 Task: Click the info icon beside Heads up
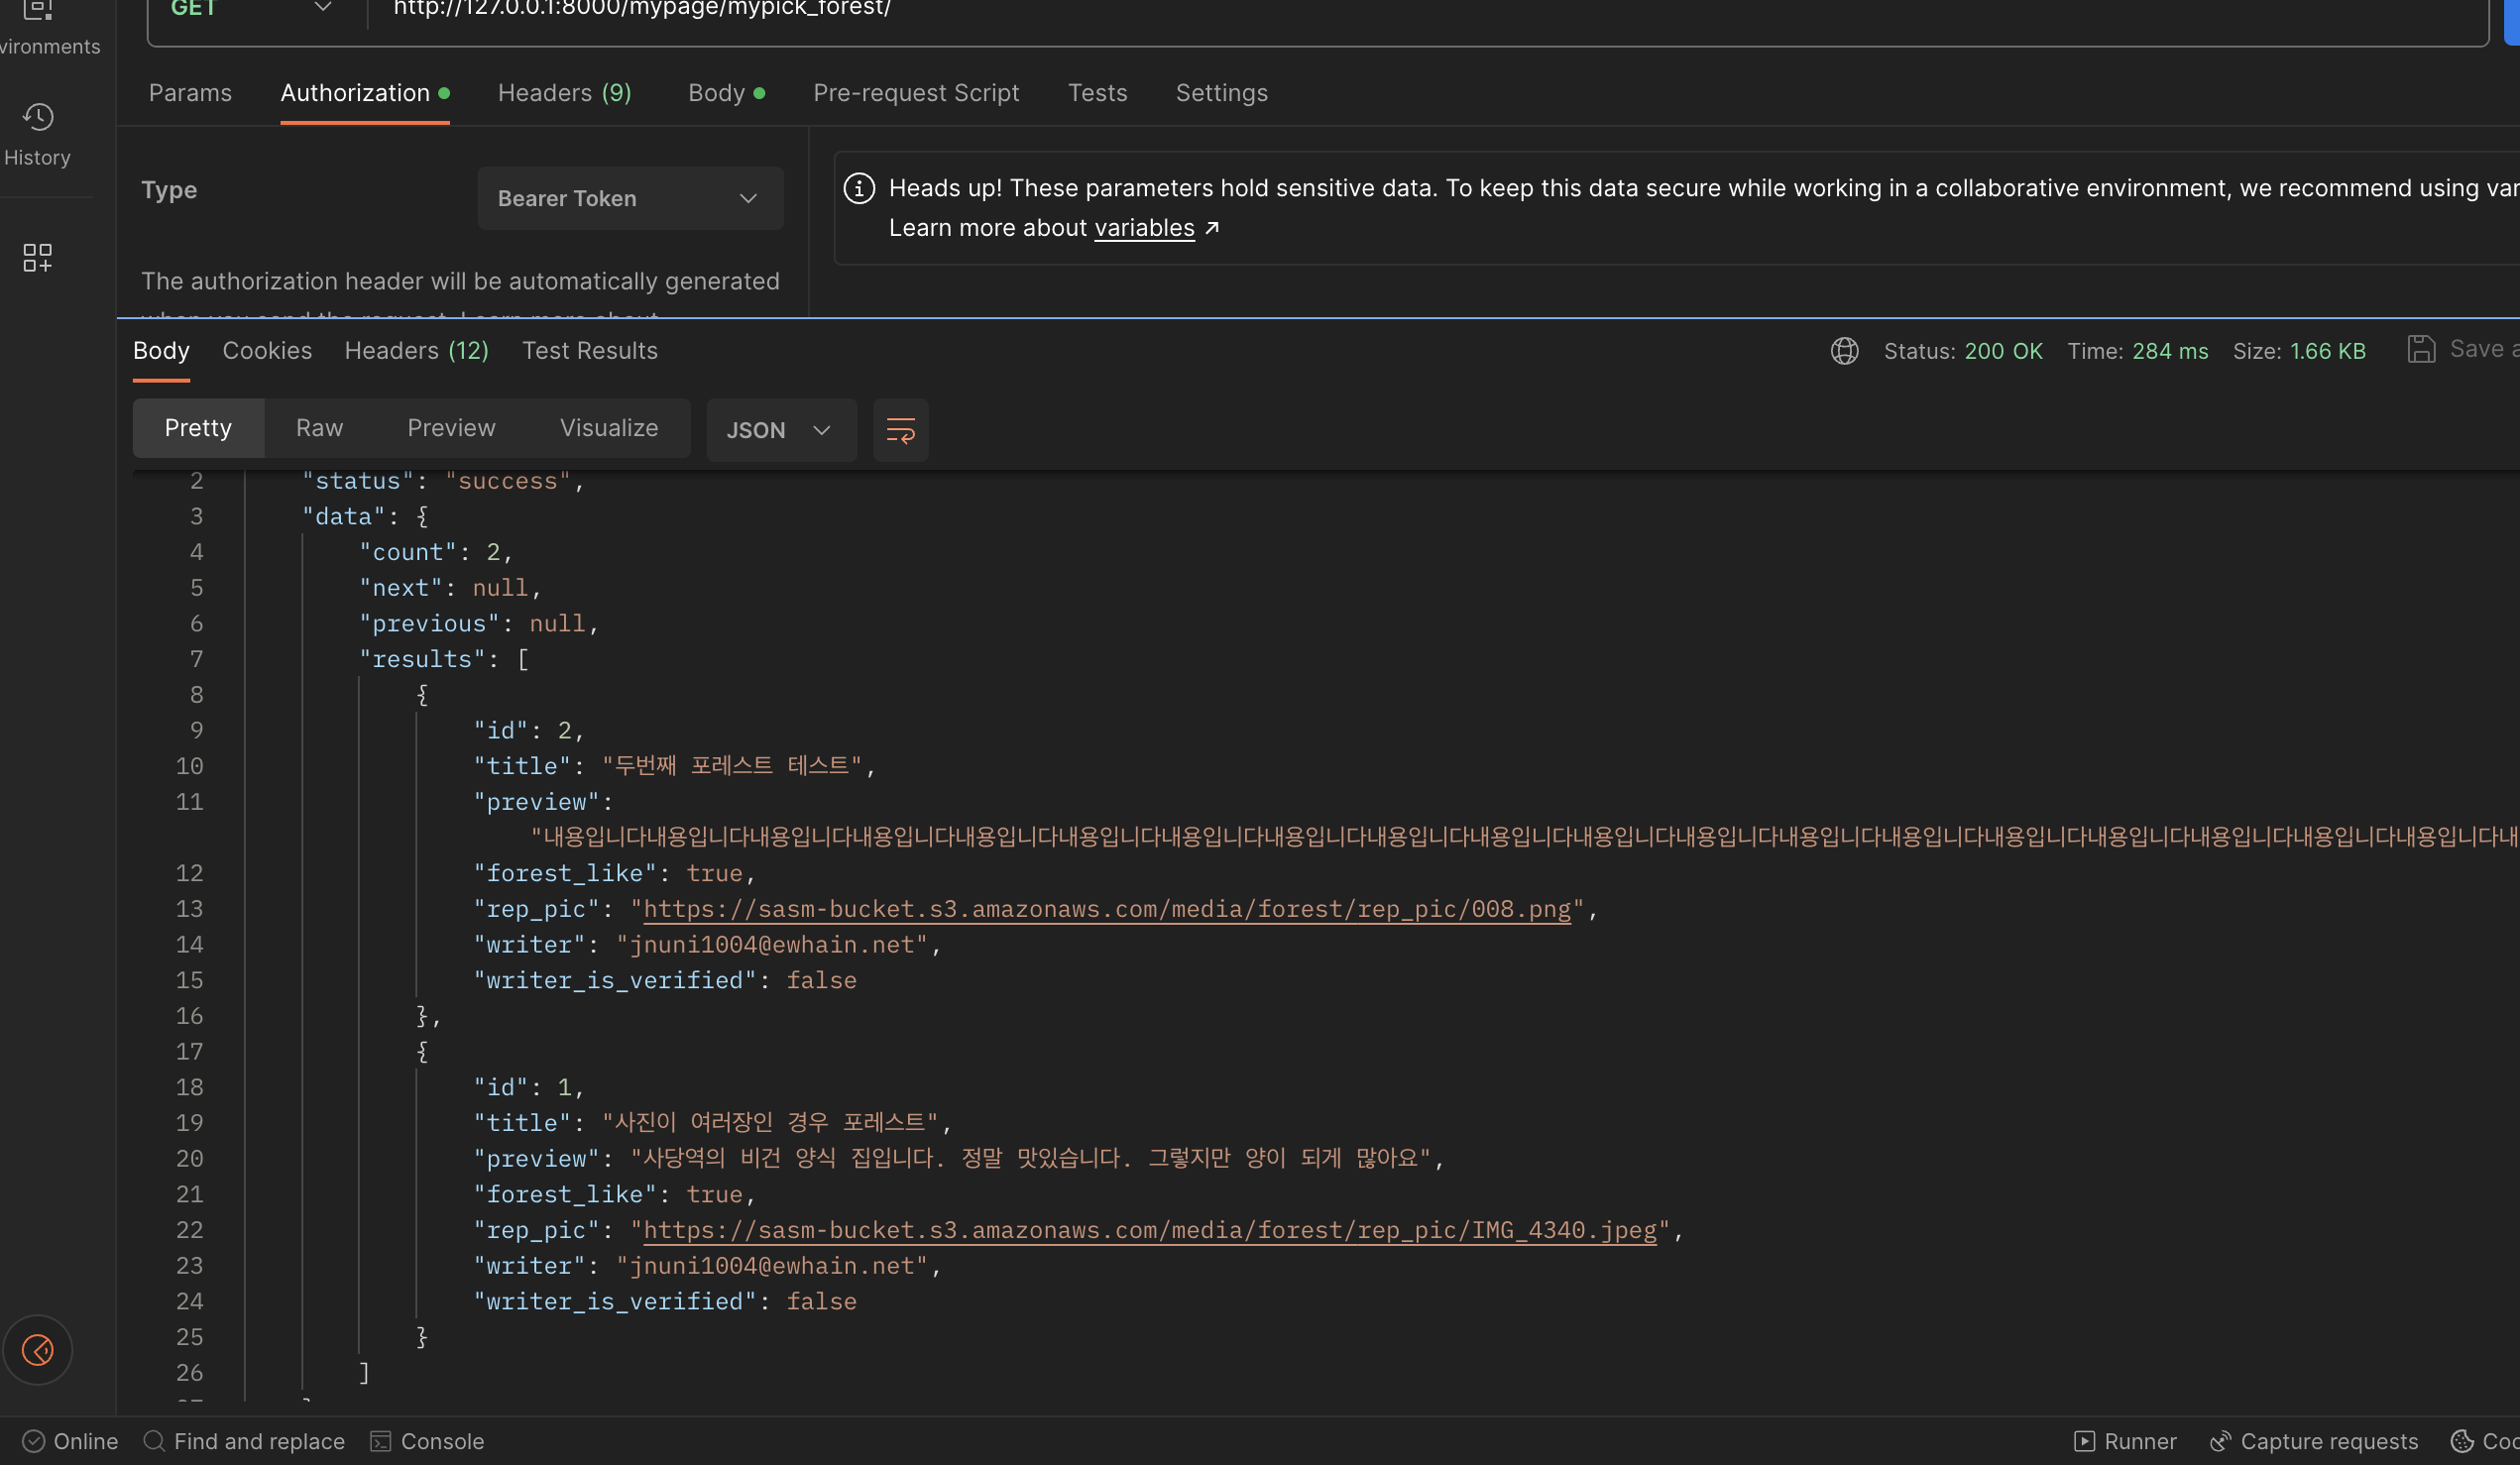[x=859, y=188]
